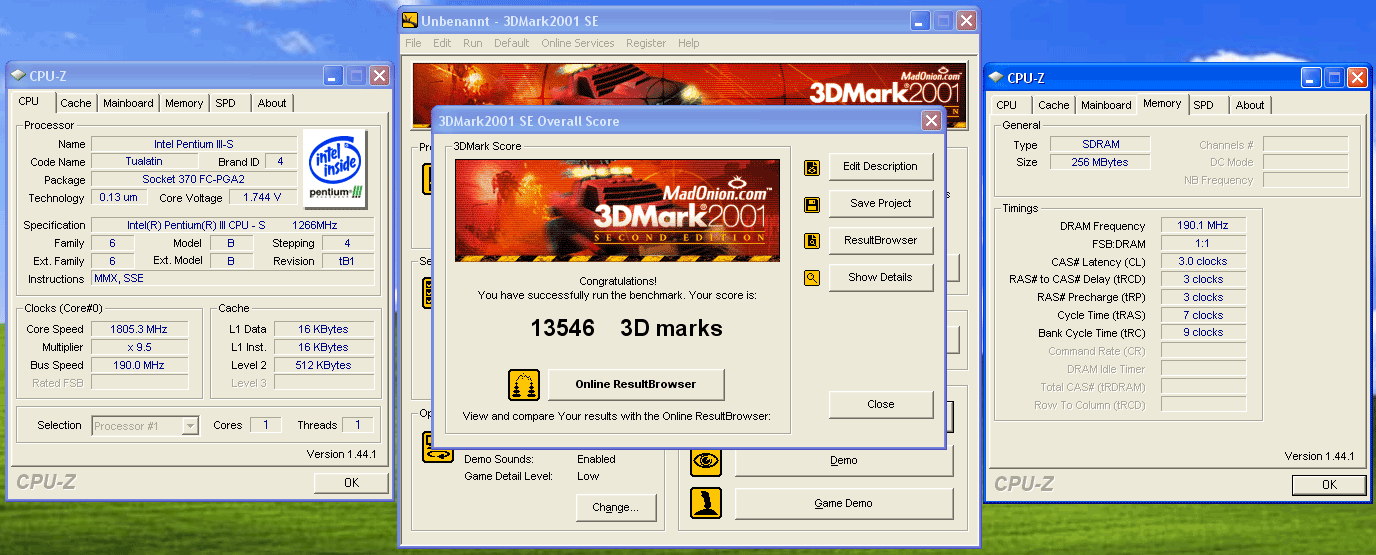Click OK in the left CPU-Z window
Viewport: 1376px width, 555px height.
[351, 483]
